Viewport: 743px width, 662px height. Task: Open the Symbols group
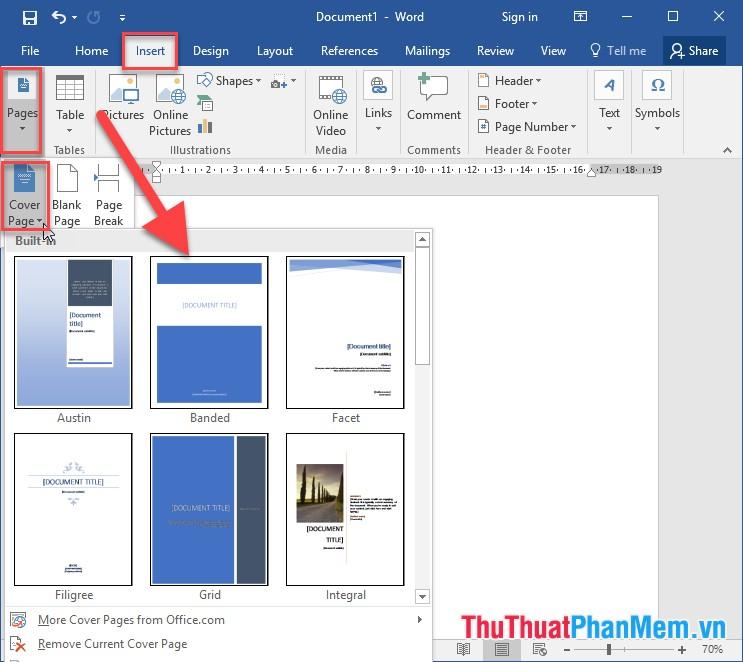[x=657, y=102]
